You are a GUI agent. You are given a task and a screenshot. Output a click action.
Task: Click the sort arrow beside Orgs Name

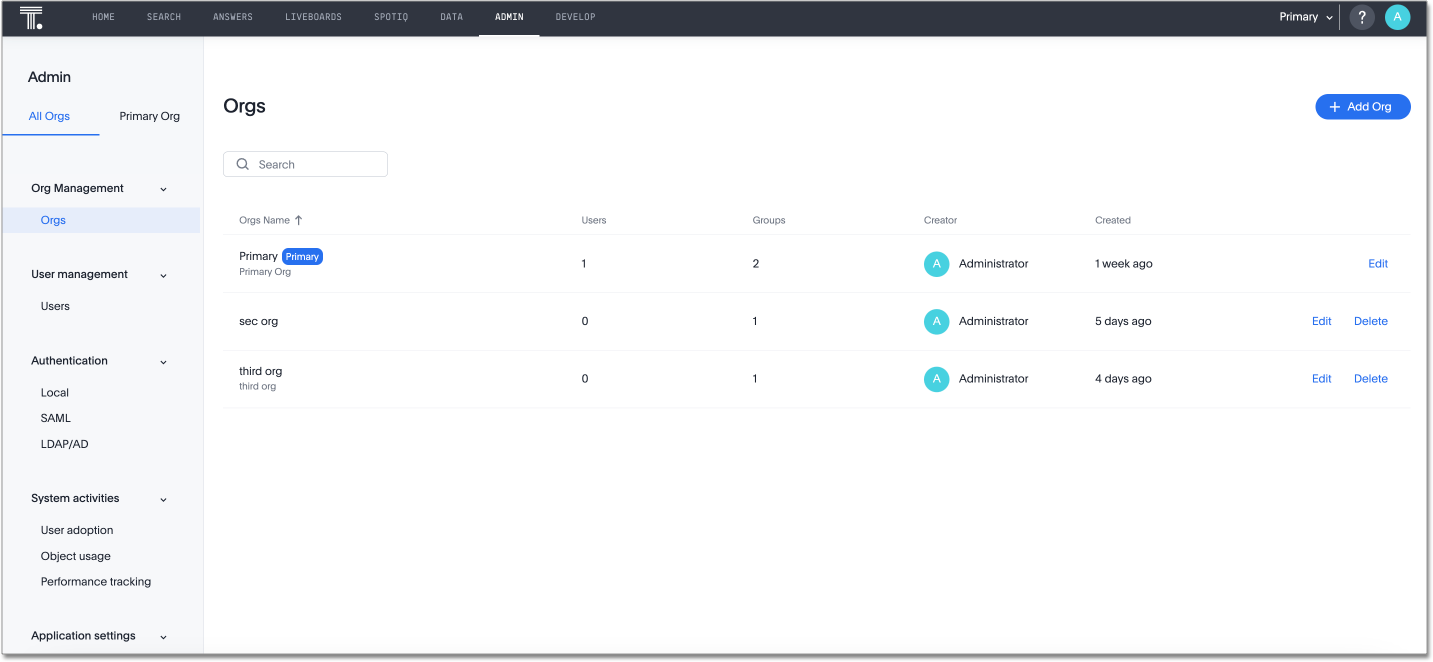298,220
